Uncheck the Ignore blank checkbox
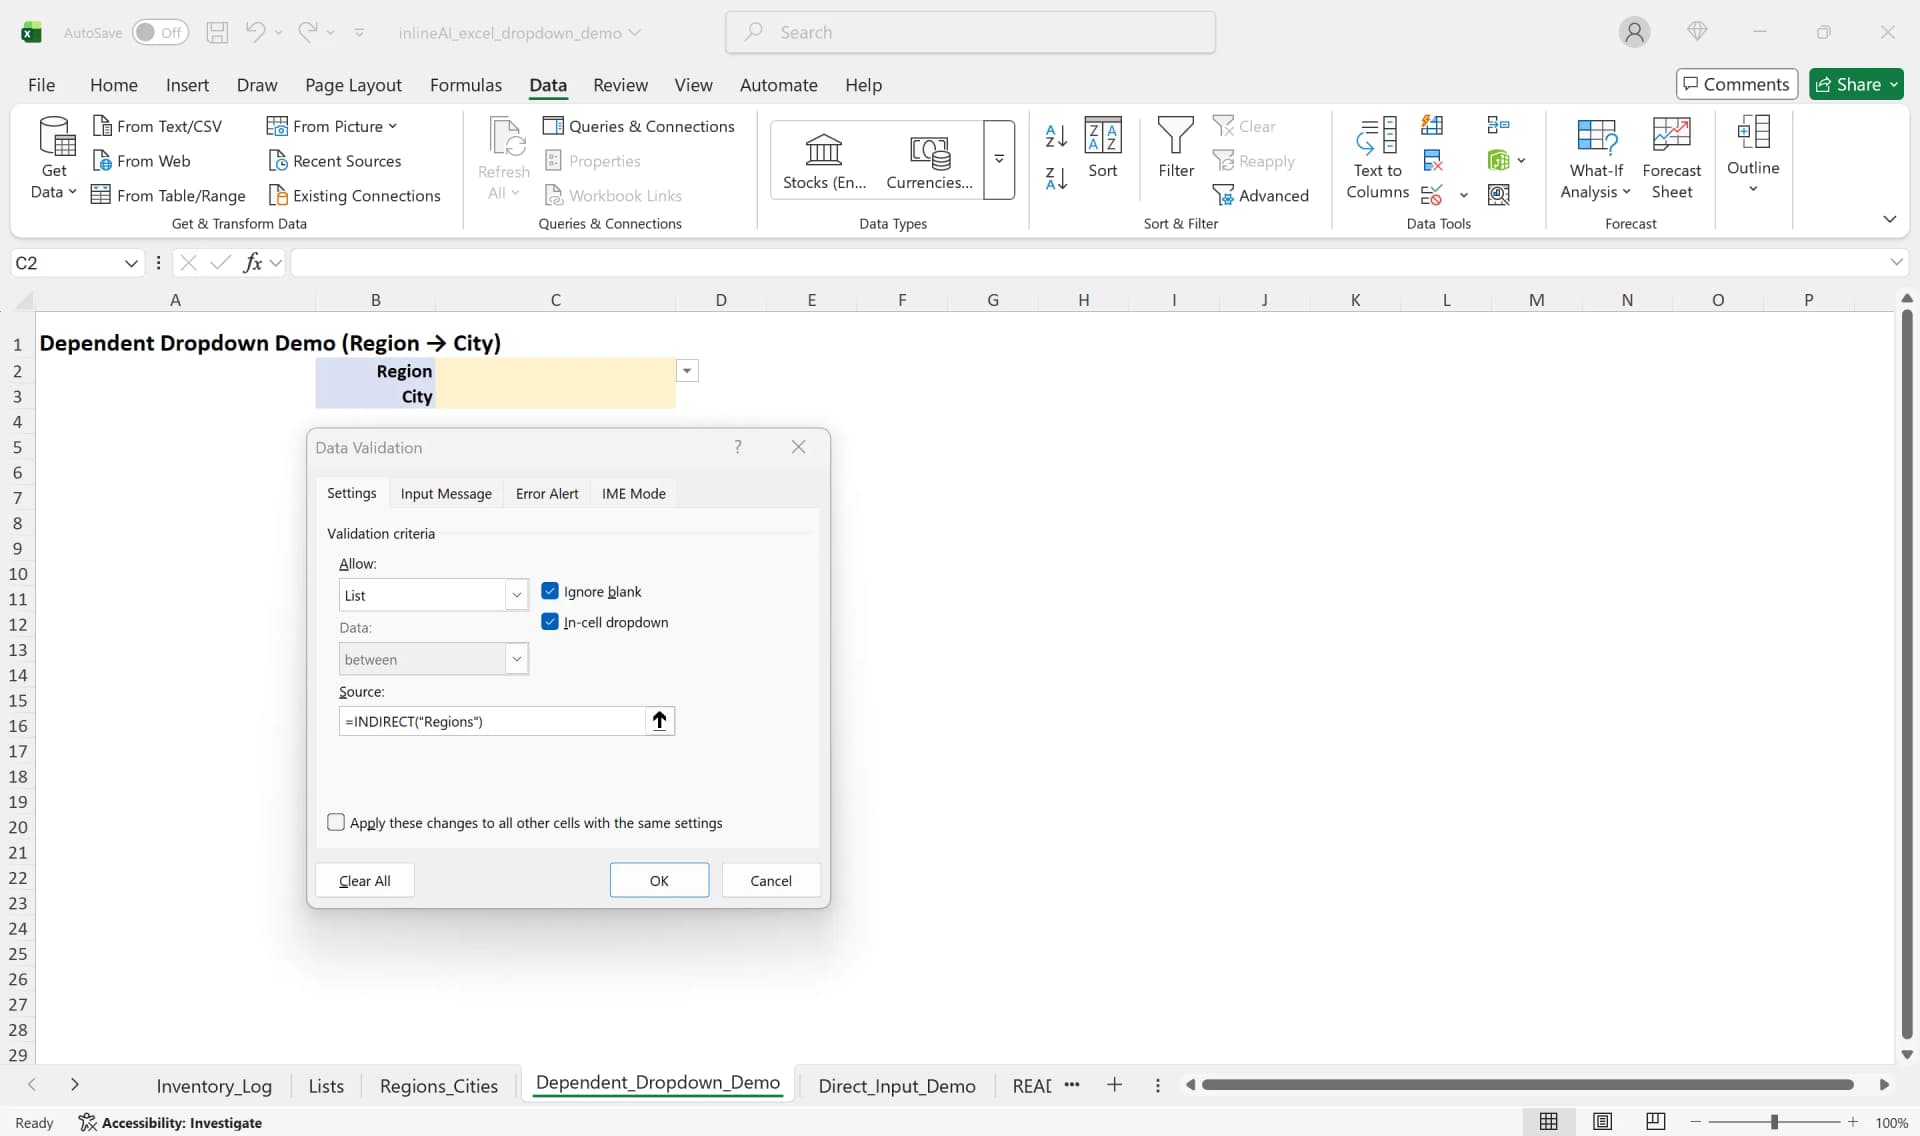1920x1136 pixels. pyautogui.click(x=551, y=591)
